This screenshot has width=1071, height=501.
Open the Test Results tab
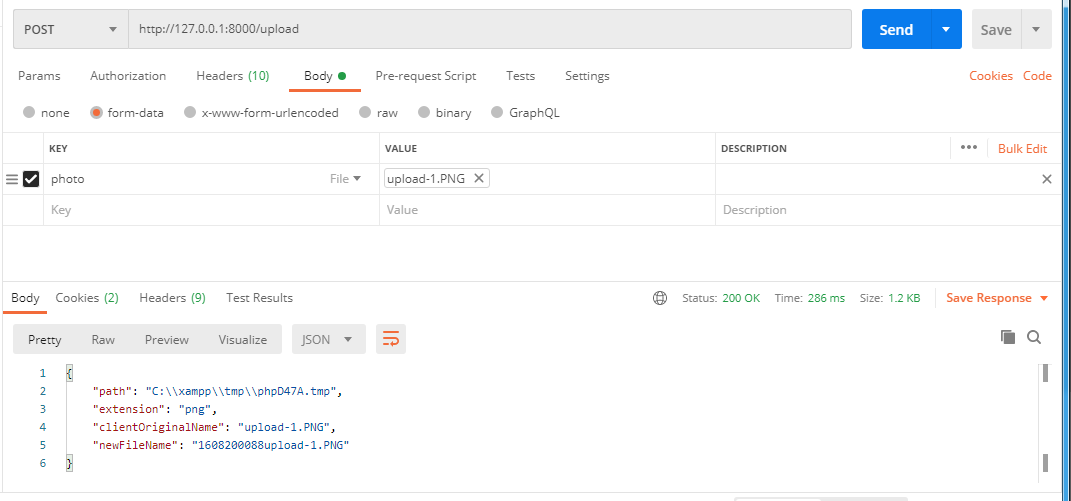(x=259, y=298)
